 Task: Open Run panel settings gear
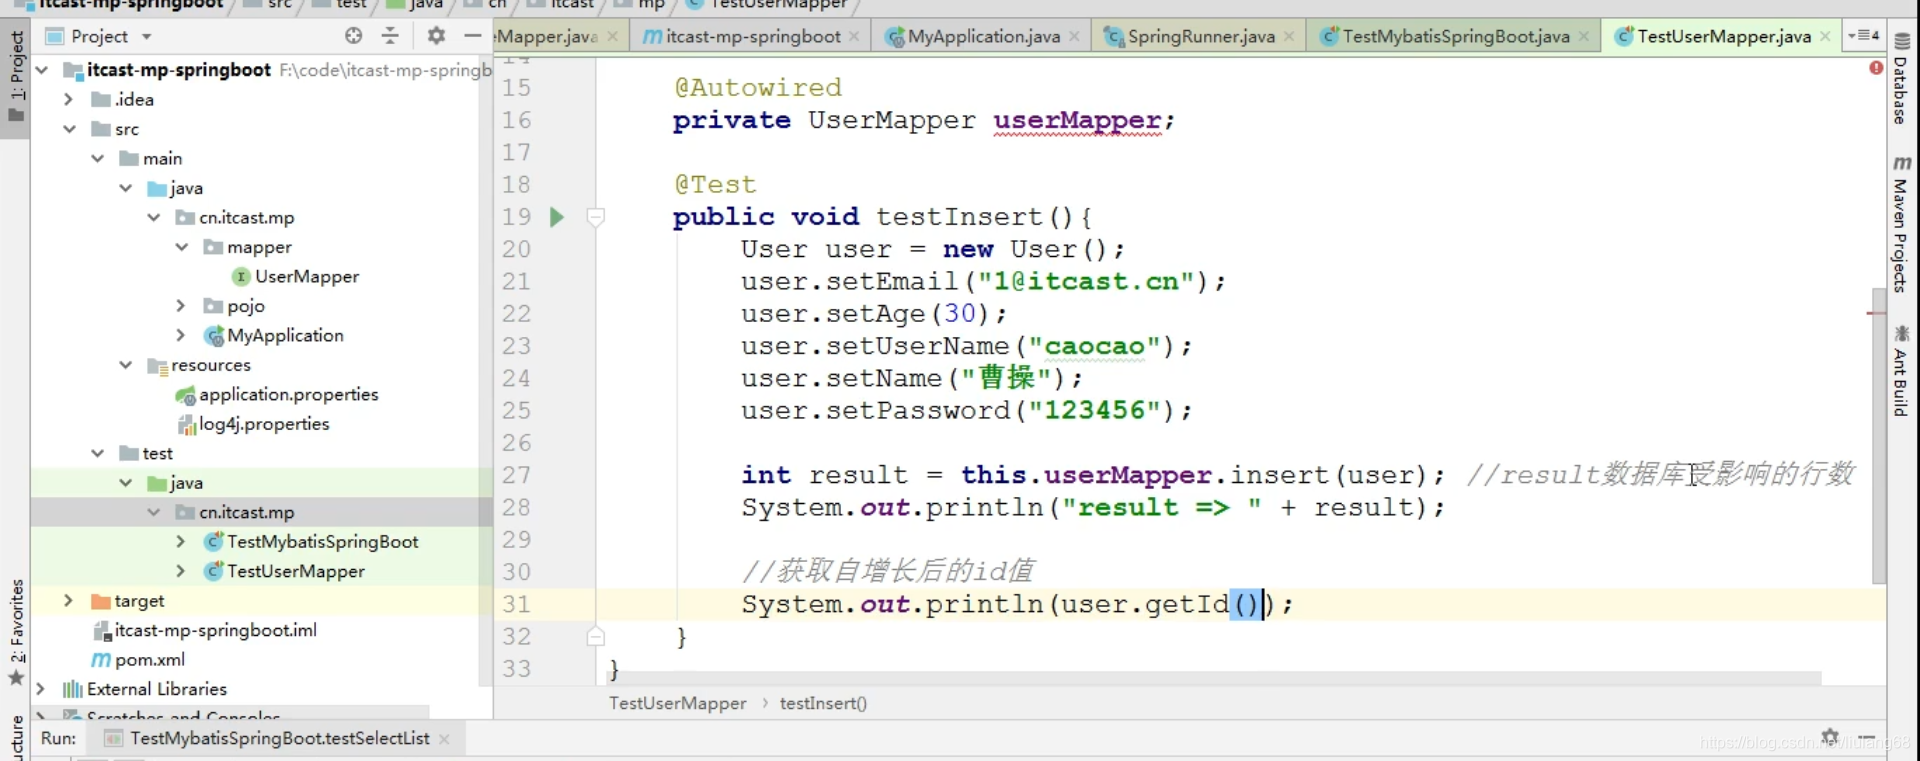1830,737
